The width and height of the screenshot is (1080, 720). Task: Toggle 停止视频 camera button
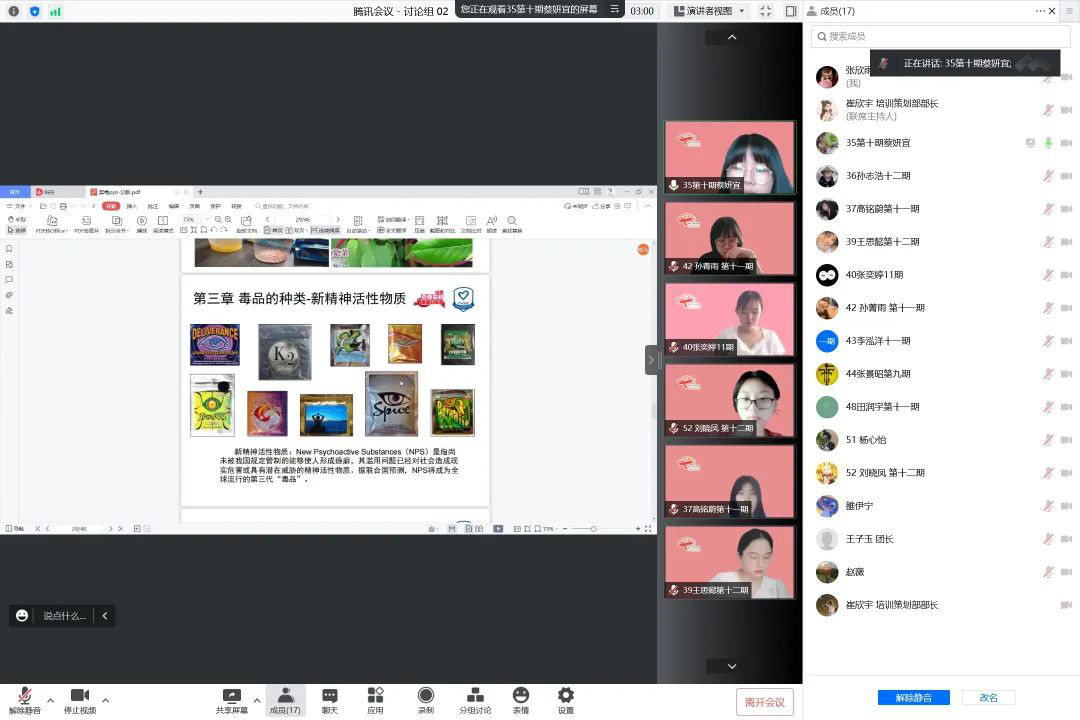79,696
